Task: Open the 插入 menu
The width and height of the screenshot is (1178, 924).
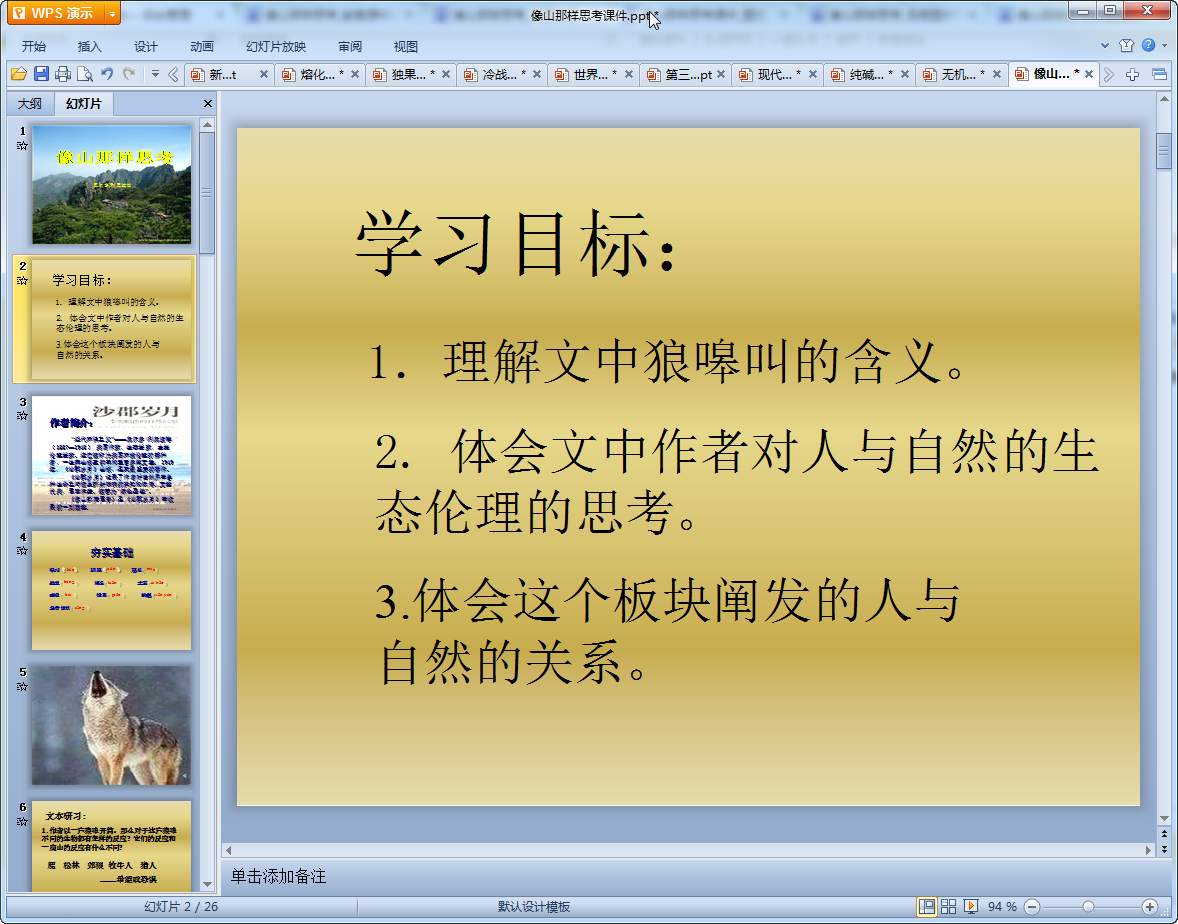Action: point(90,47)
